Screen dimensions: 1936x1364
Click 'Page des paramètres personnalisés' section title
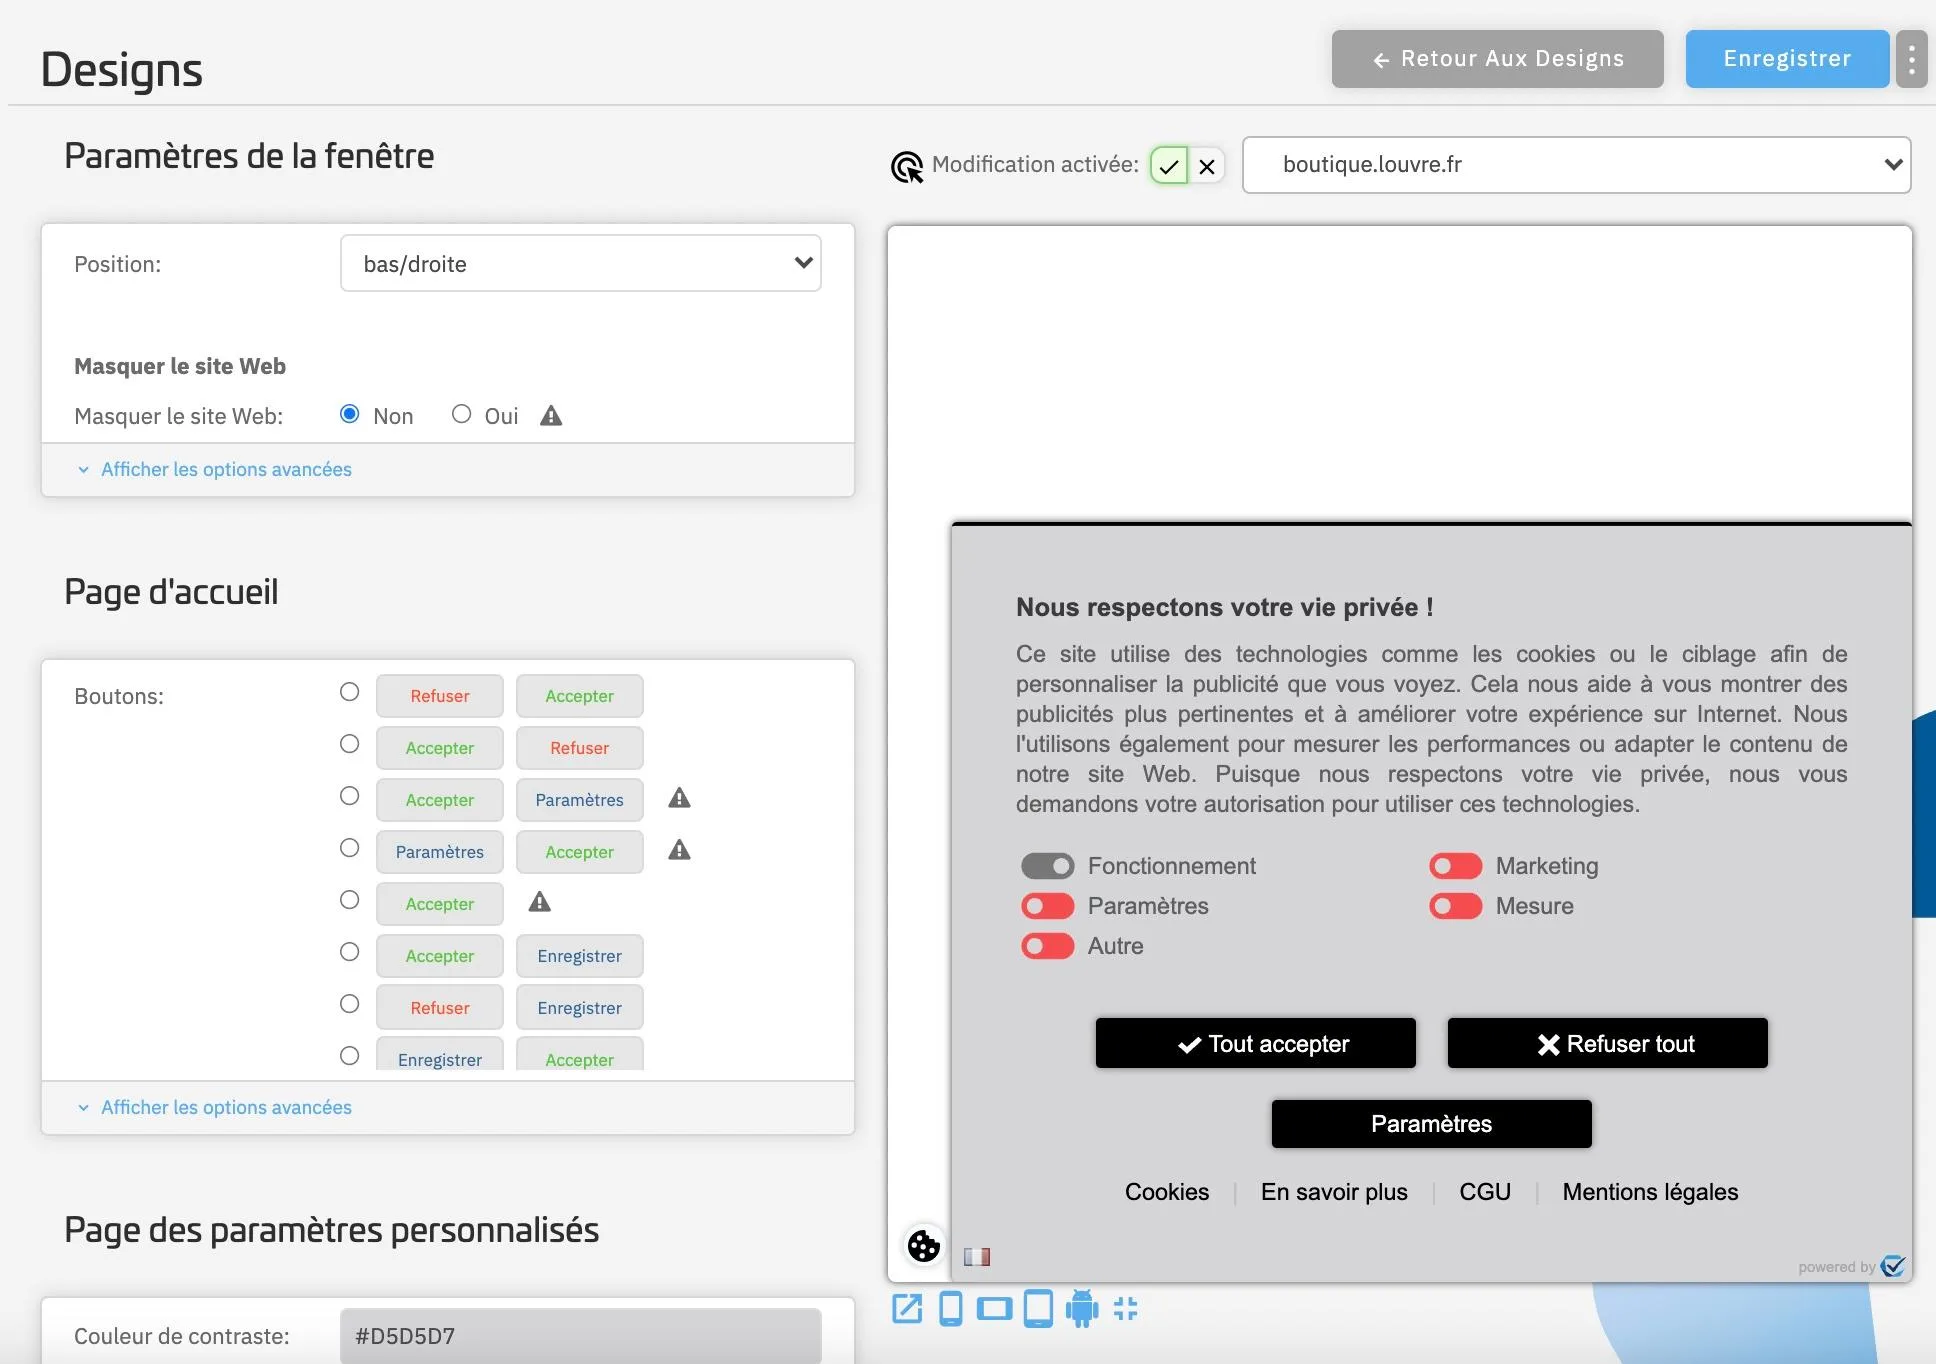coord(331,1230)
